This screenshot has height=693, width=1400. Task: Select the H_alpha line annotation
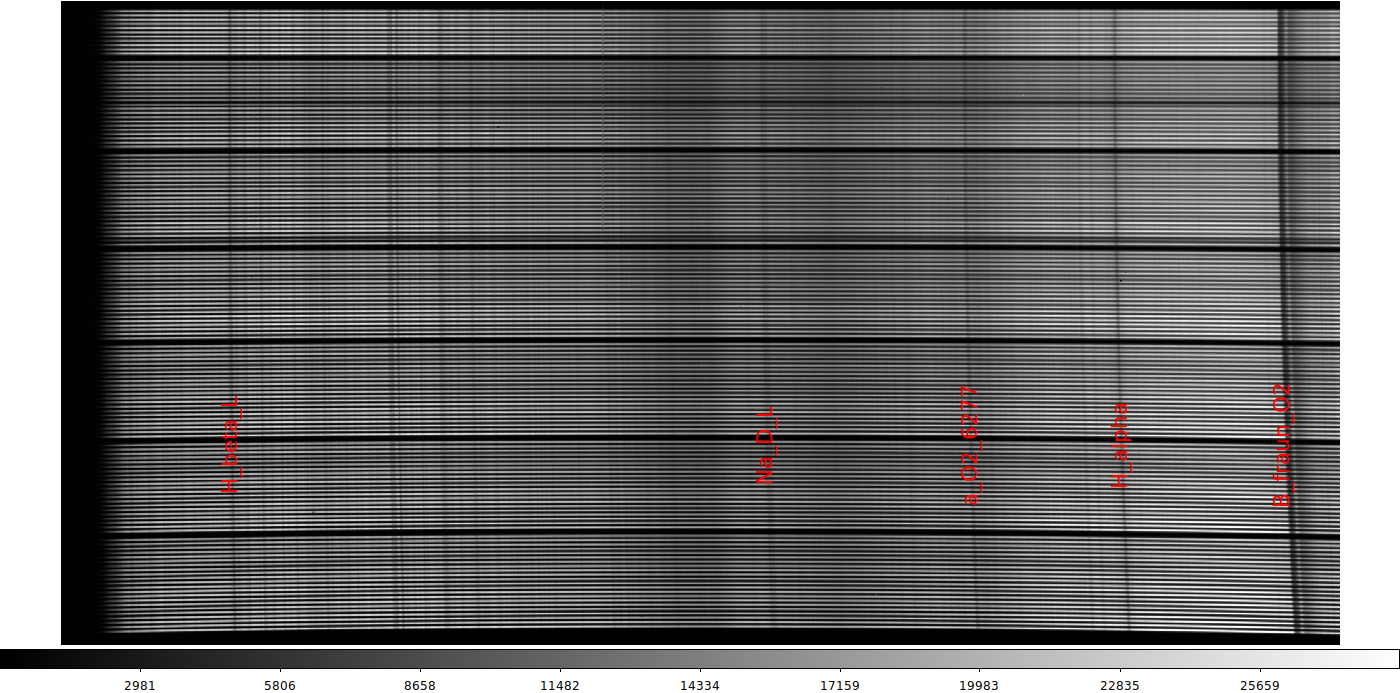[x=1120, y=445]
